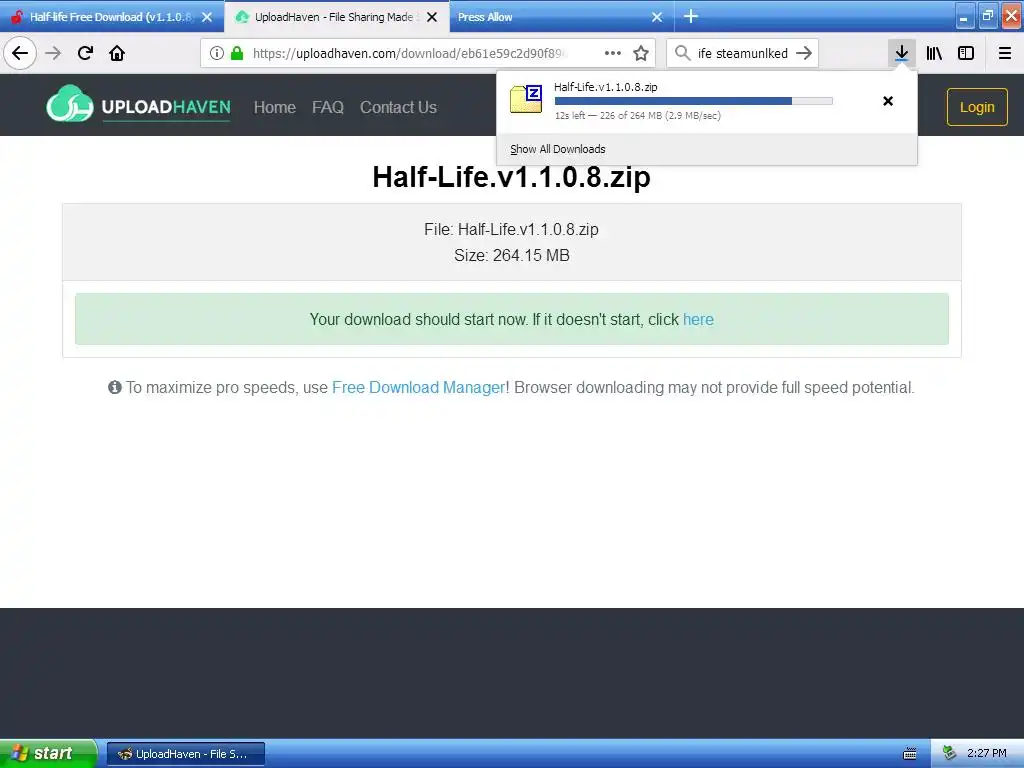Viewport: 1024px width, 768px height.
Task: Click the info icon before pro speeds note
Action: (x=115, y=387)
